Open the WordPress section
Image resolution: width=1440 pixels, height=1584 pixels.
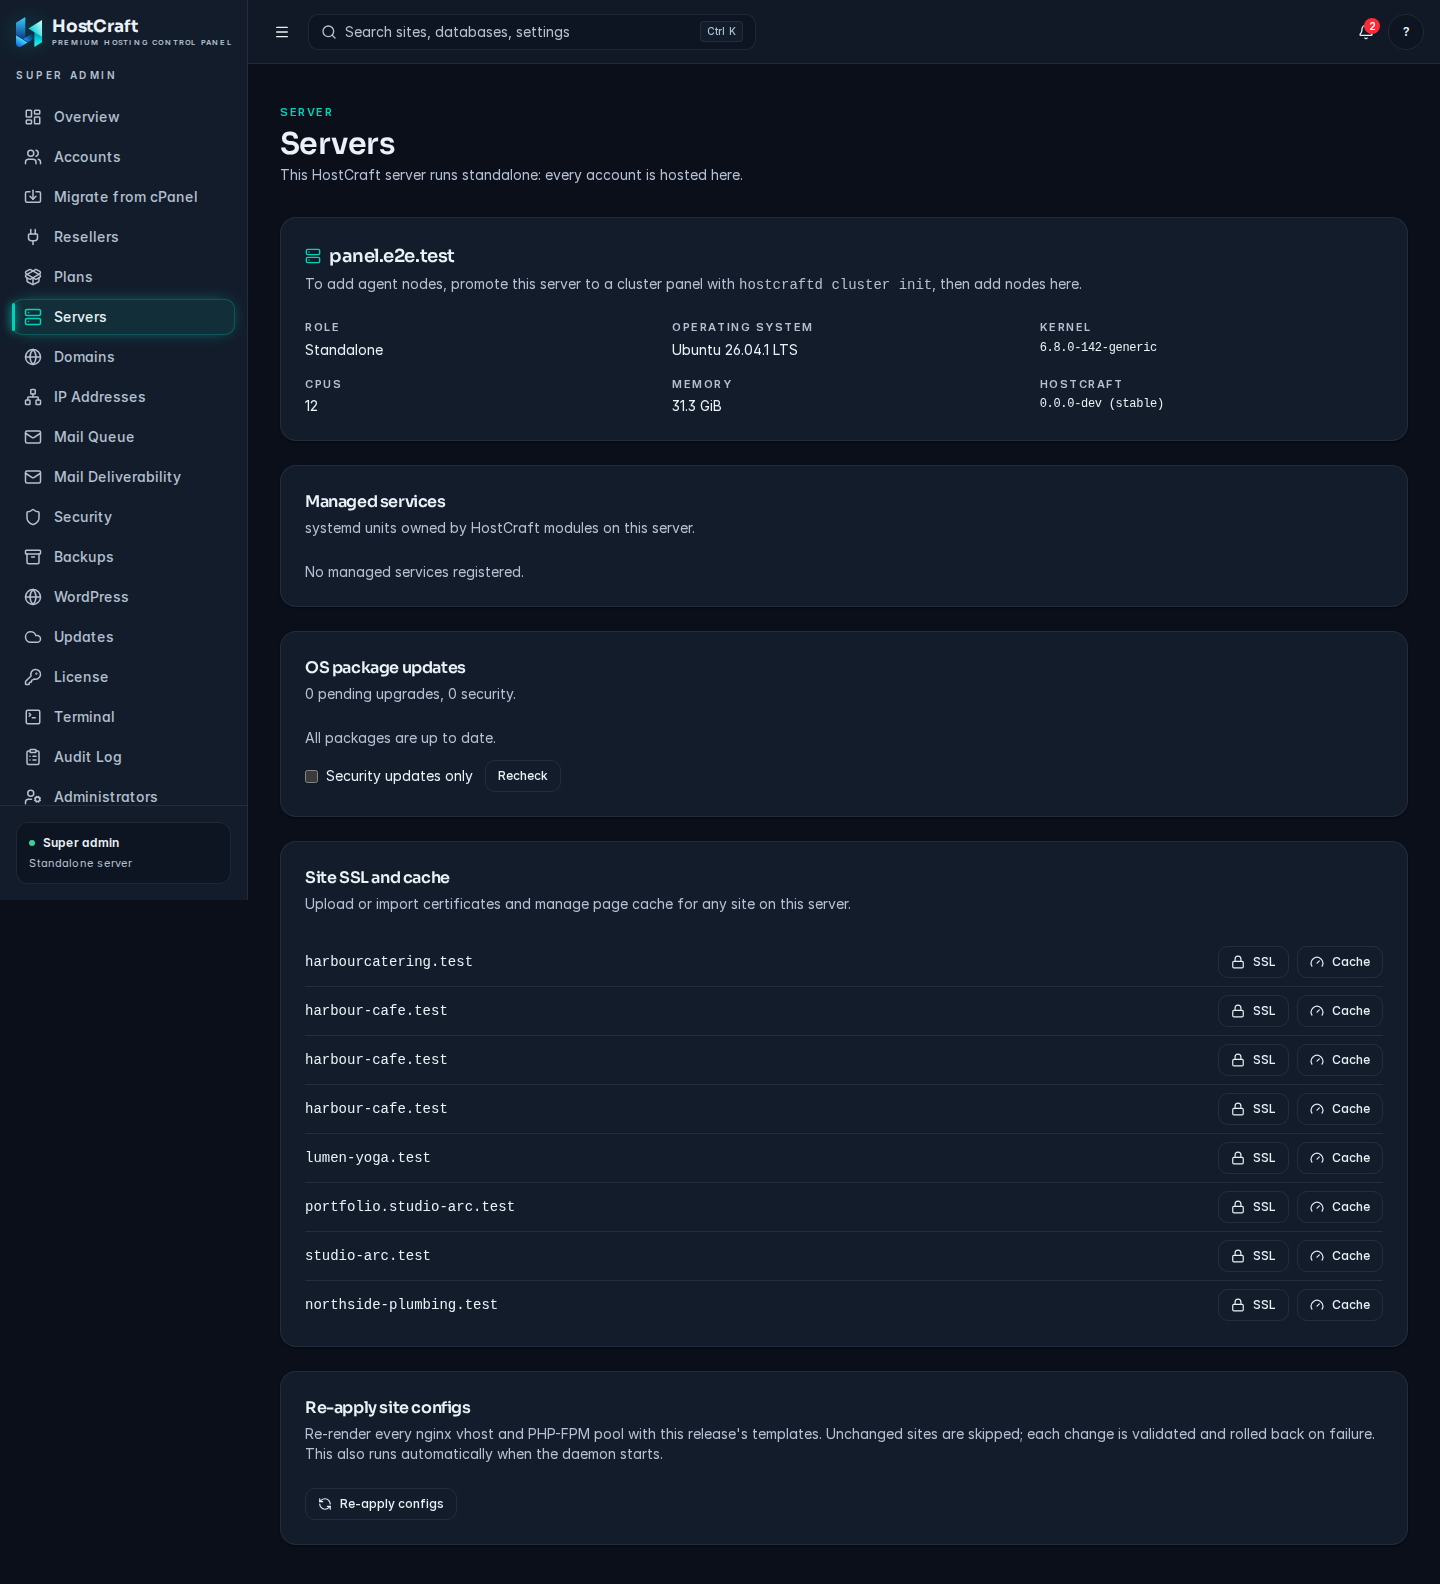click(x=124, y=597)
